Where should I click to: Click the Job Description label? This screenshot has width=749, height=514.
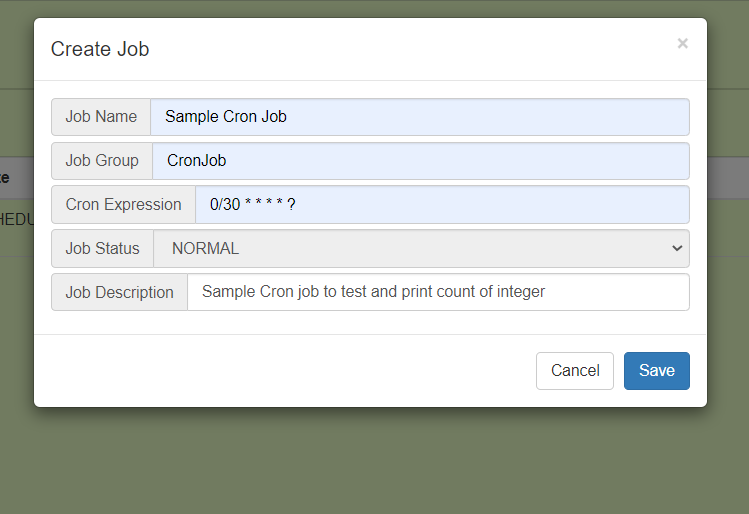click(119, 293)
